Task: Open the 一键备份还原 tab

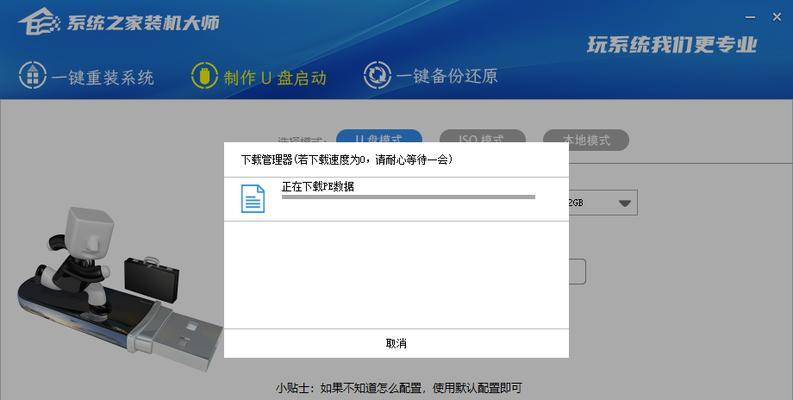Action: point(431,75)
